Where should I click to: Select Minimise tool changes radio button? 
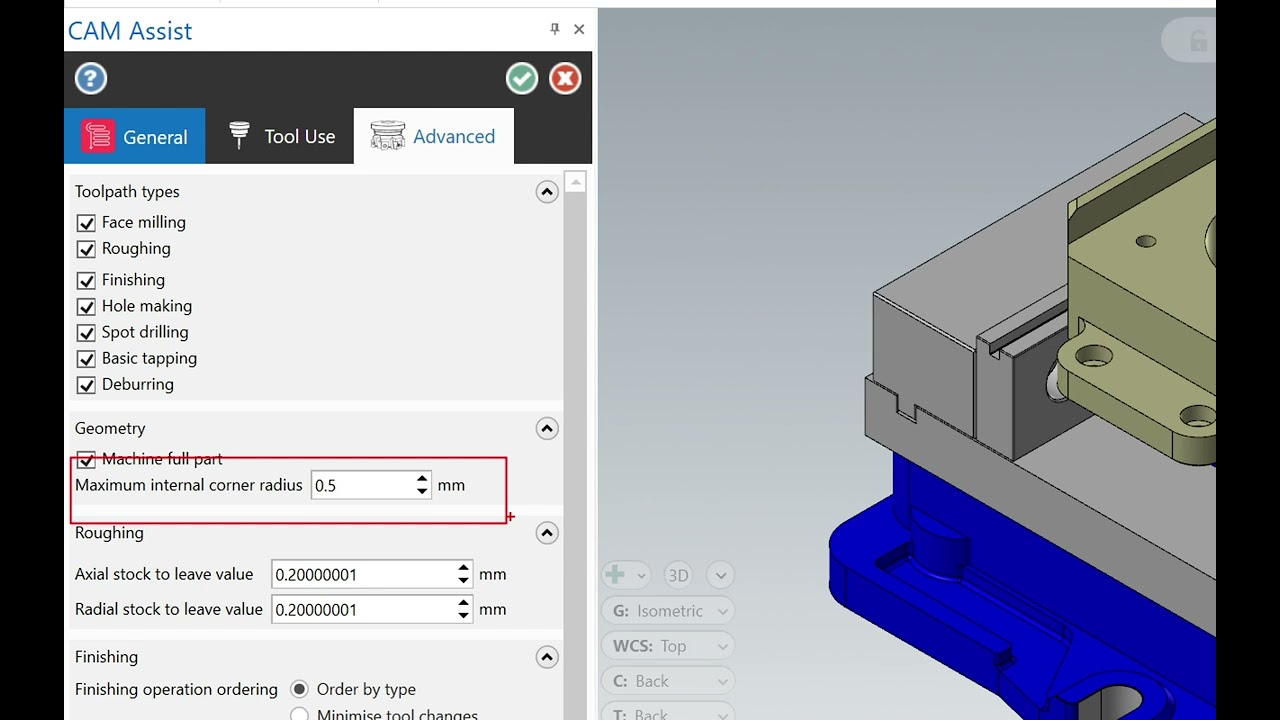point(299,715)
